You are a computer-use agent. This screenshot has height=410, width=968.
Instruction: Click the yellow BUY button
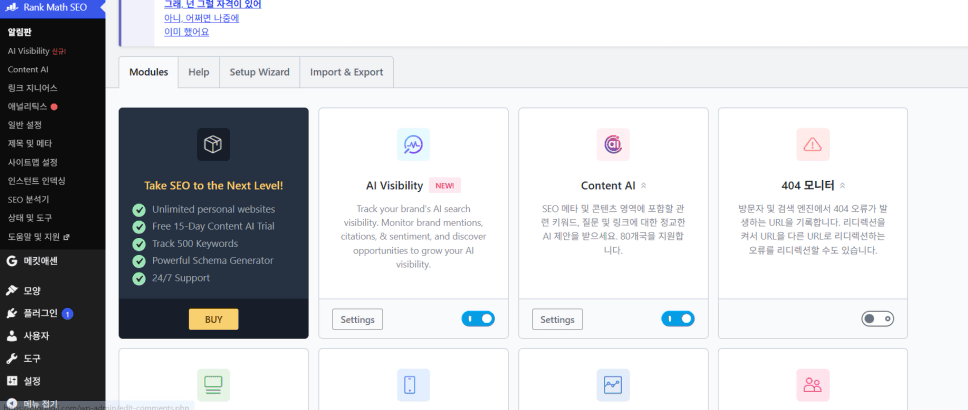213,319
